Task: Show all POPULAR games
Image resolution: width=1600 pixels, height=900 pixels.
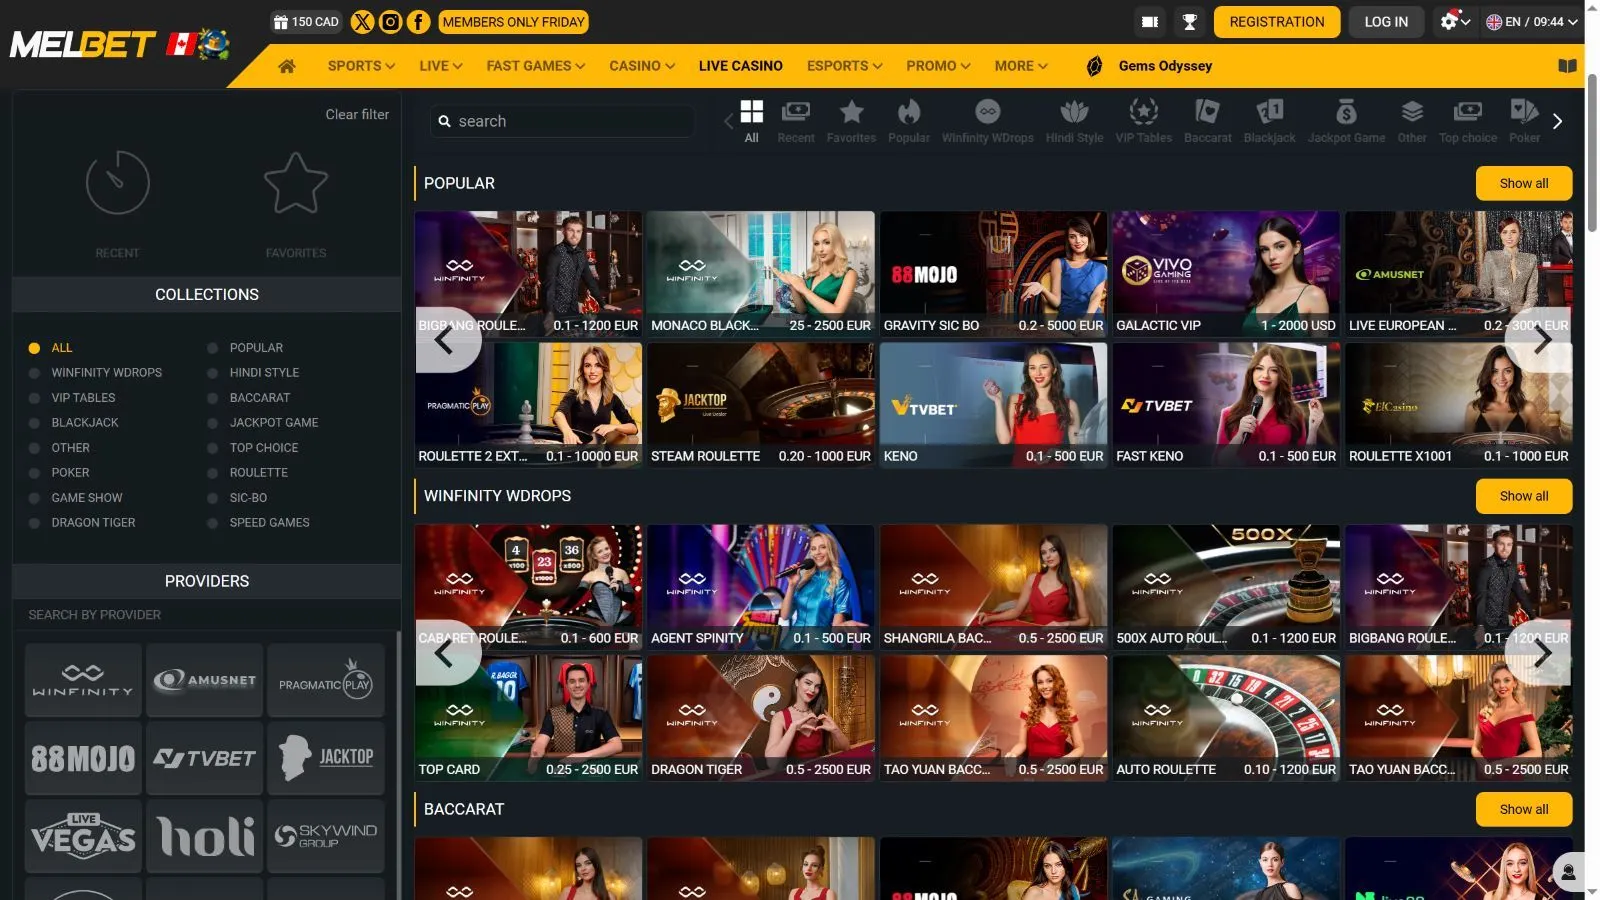Action: [x=1524, y=184]
